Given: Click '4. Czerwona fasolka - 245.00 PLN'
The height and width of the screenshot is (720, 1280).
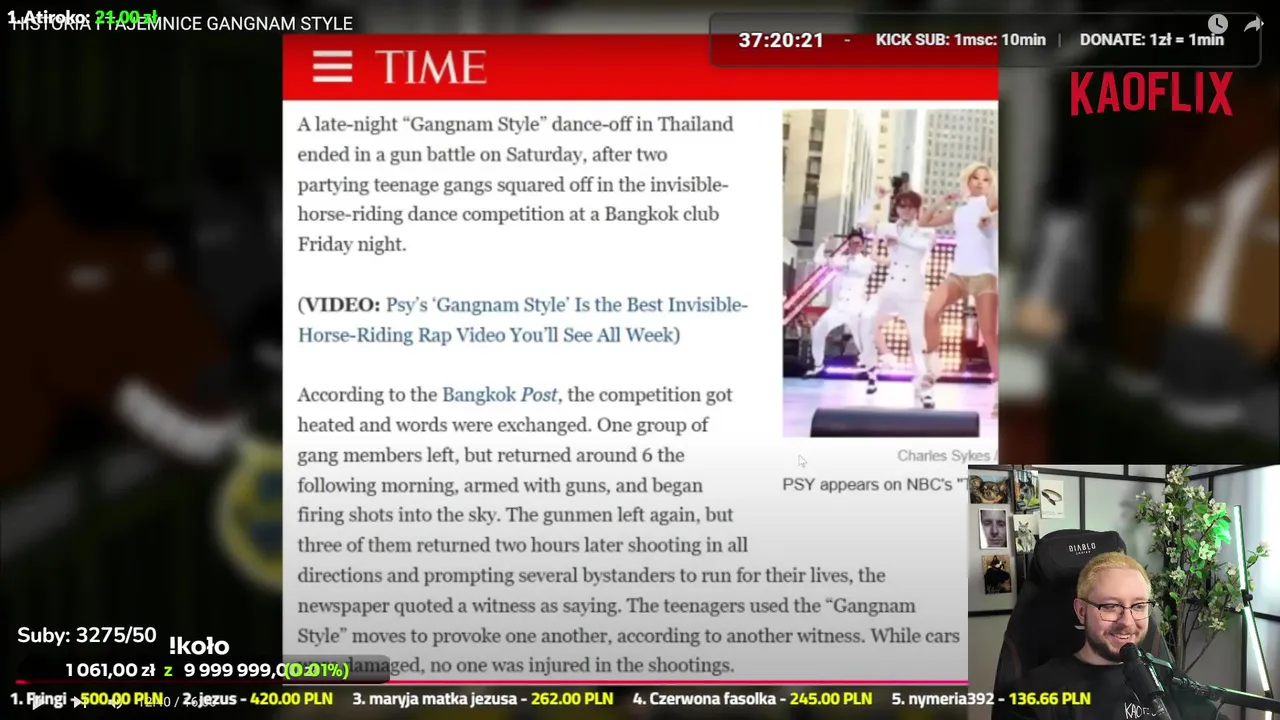Looking at the screenshot, I should pos(751,699).
